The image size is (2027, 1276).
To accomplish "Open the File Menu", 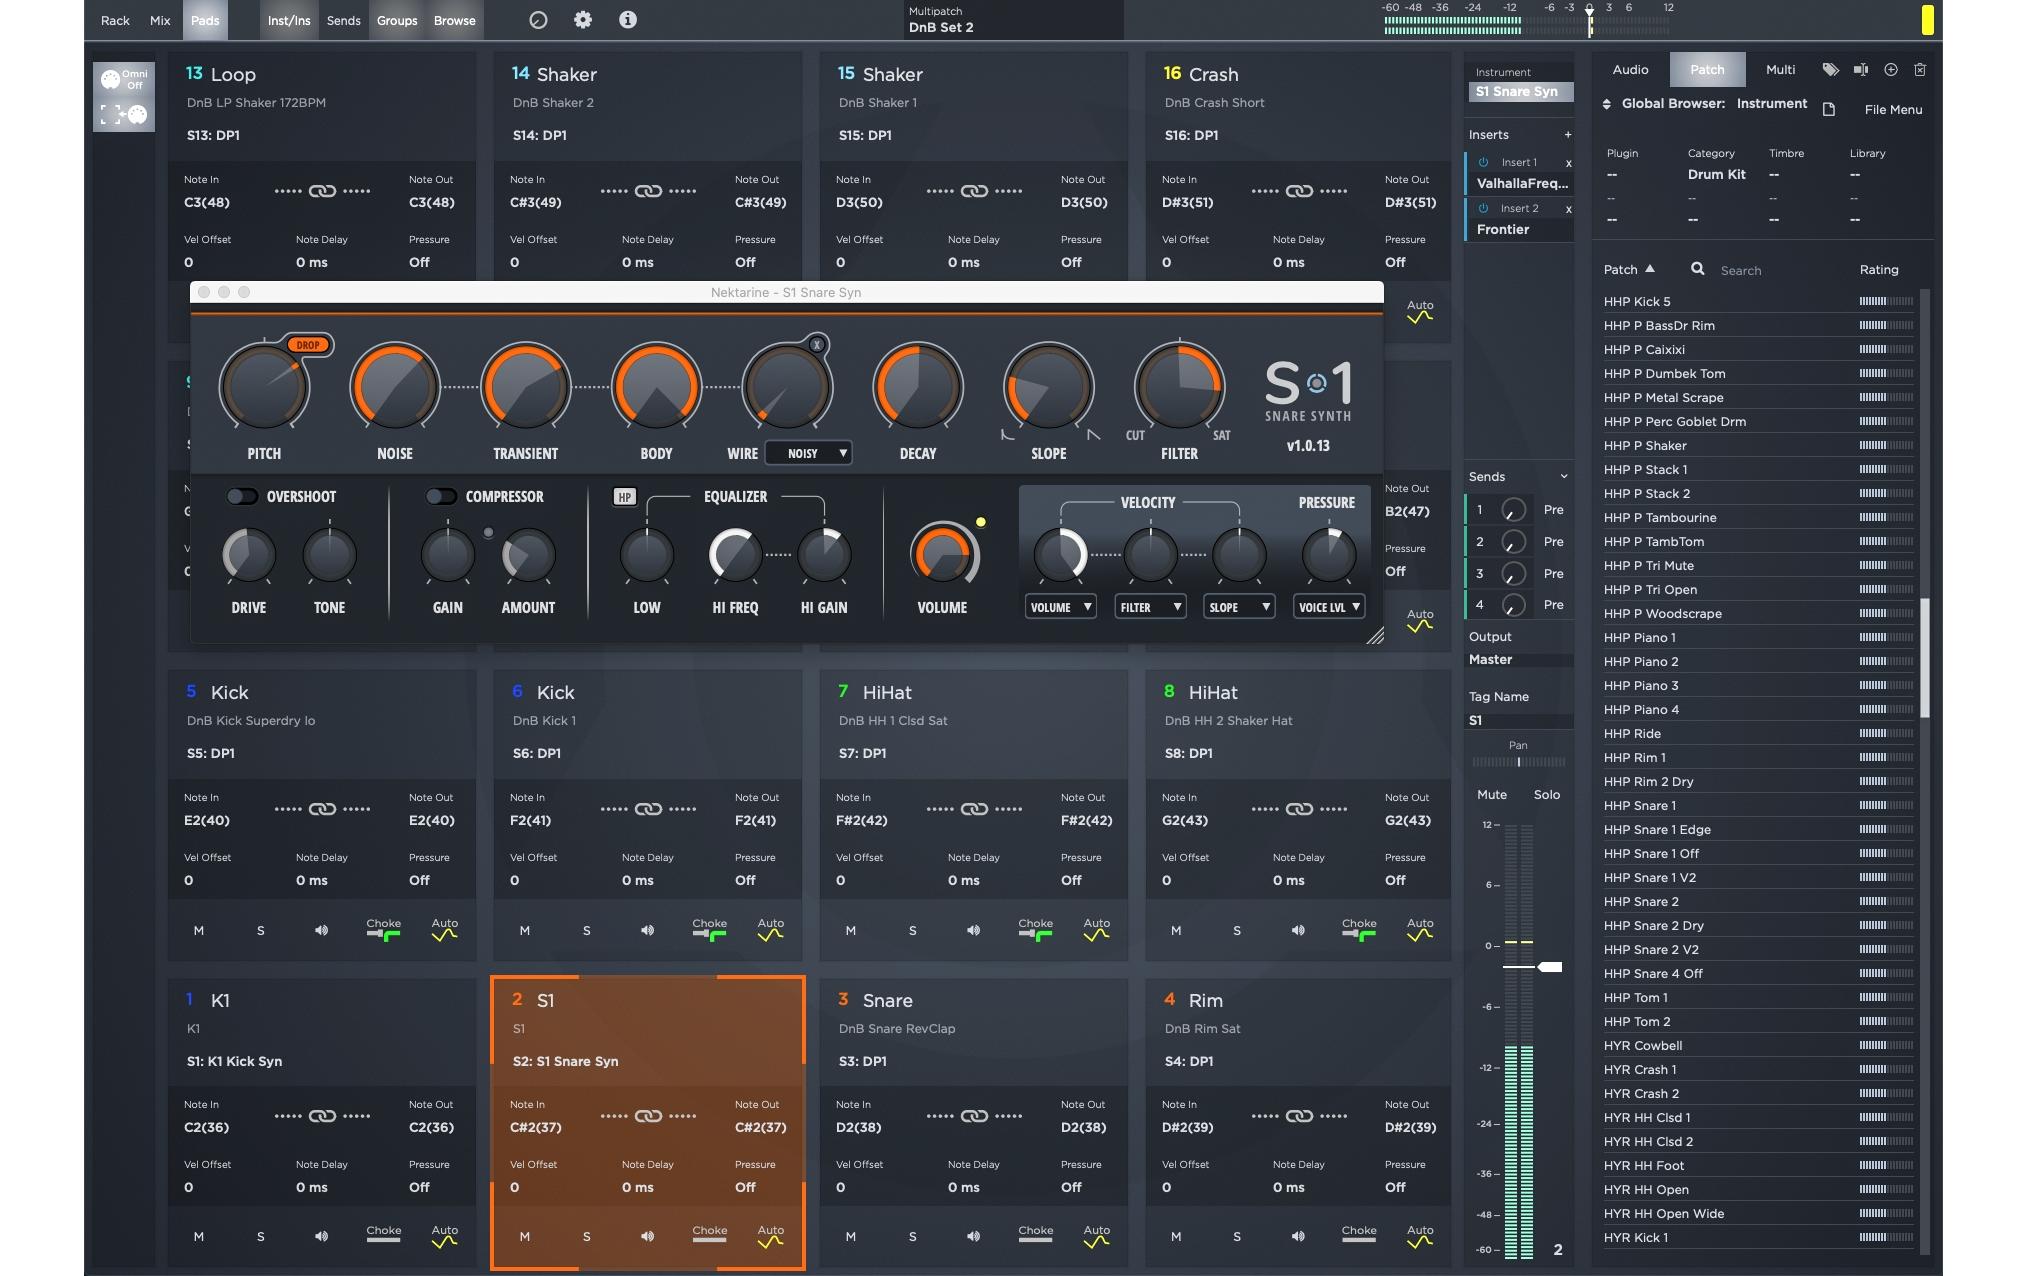I will 1893,110.
